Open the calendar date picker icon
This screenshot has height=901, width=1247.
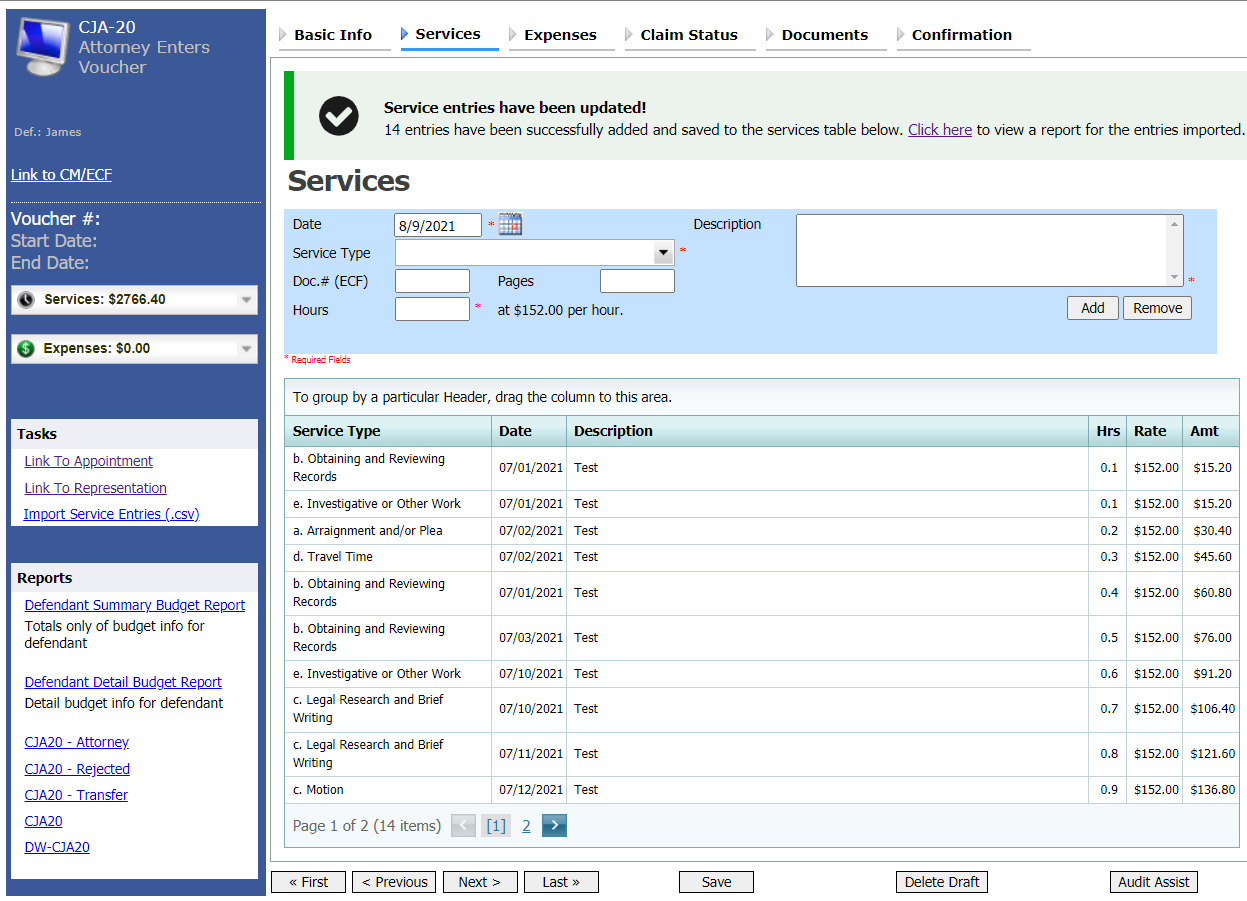tap(510, 225)
